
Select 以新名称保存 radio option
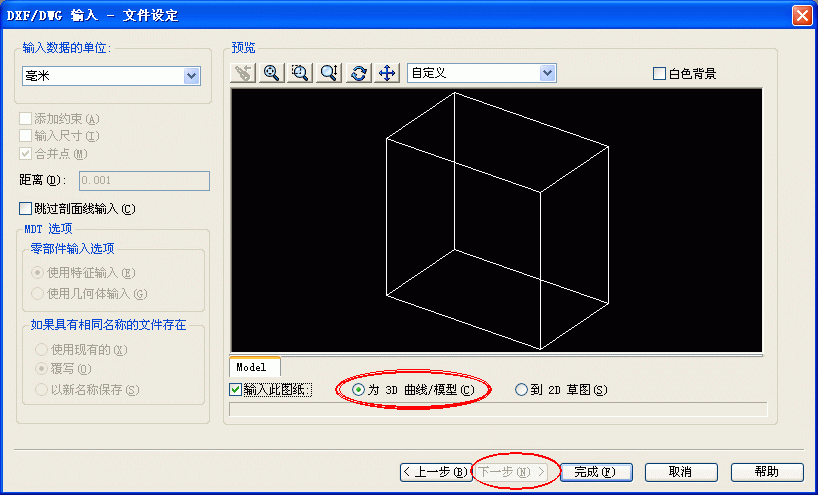click(x=41, y=390)
